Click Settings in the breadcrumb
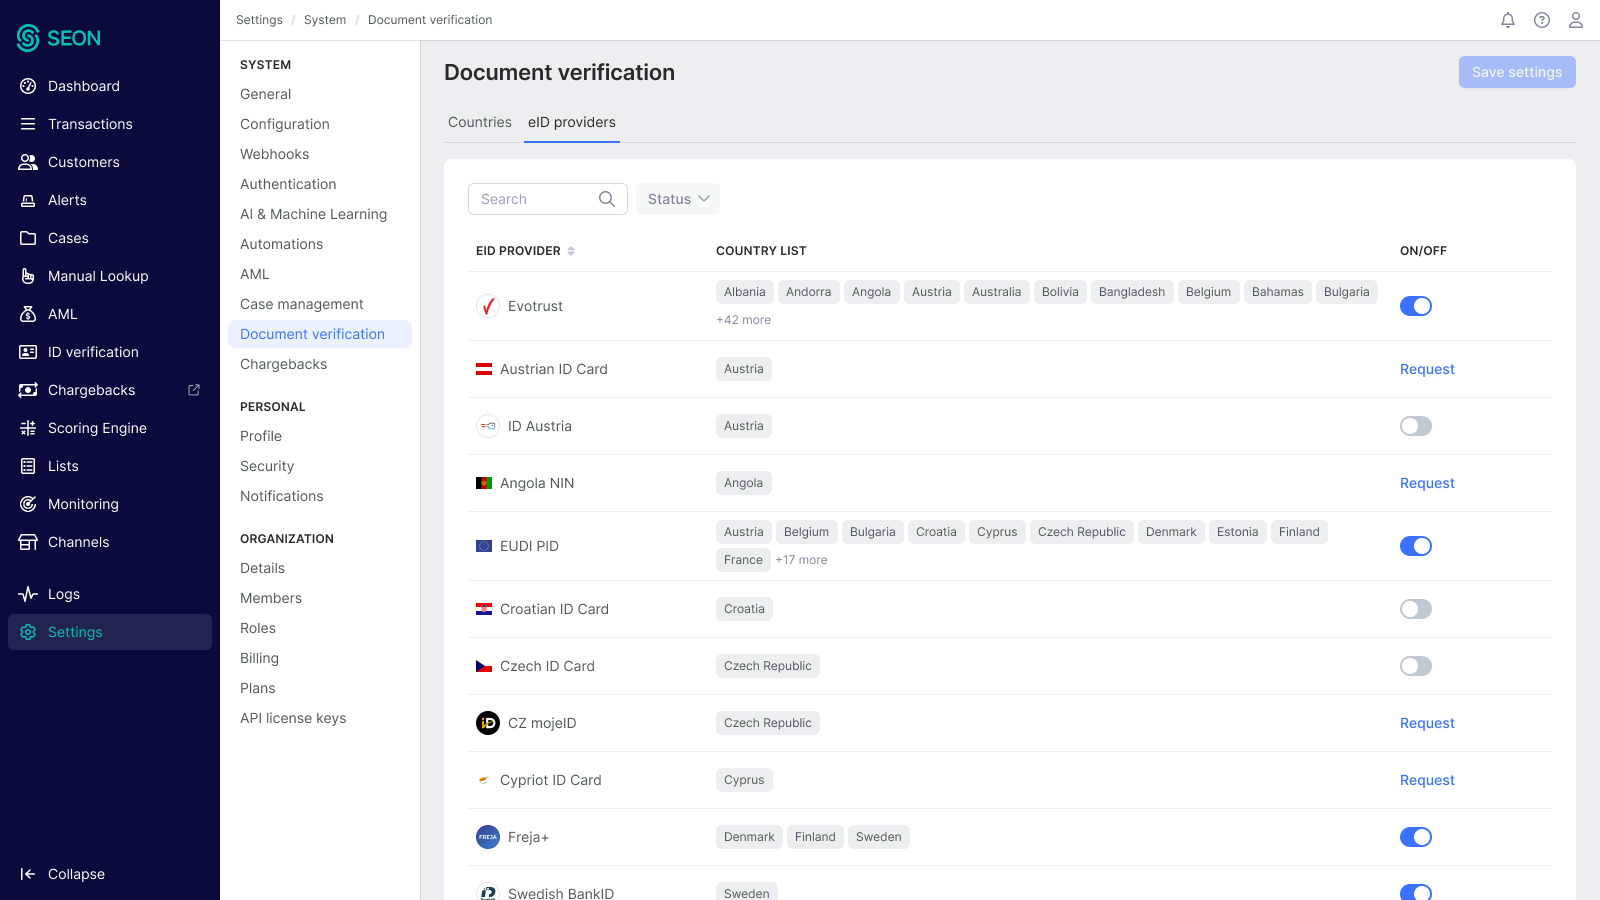 259,20
